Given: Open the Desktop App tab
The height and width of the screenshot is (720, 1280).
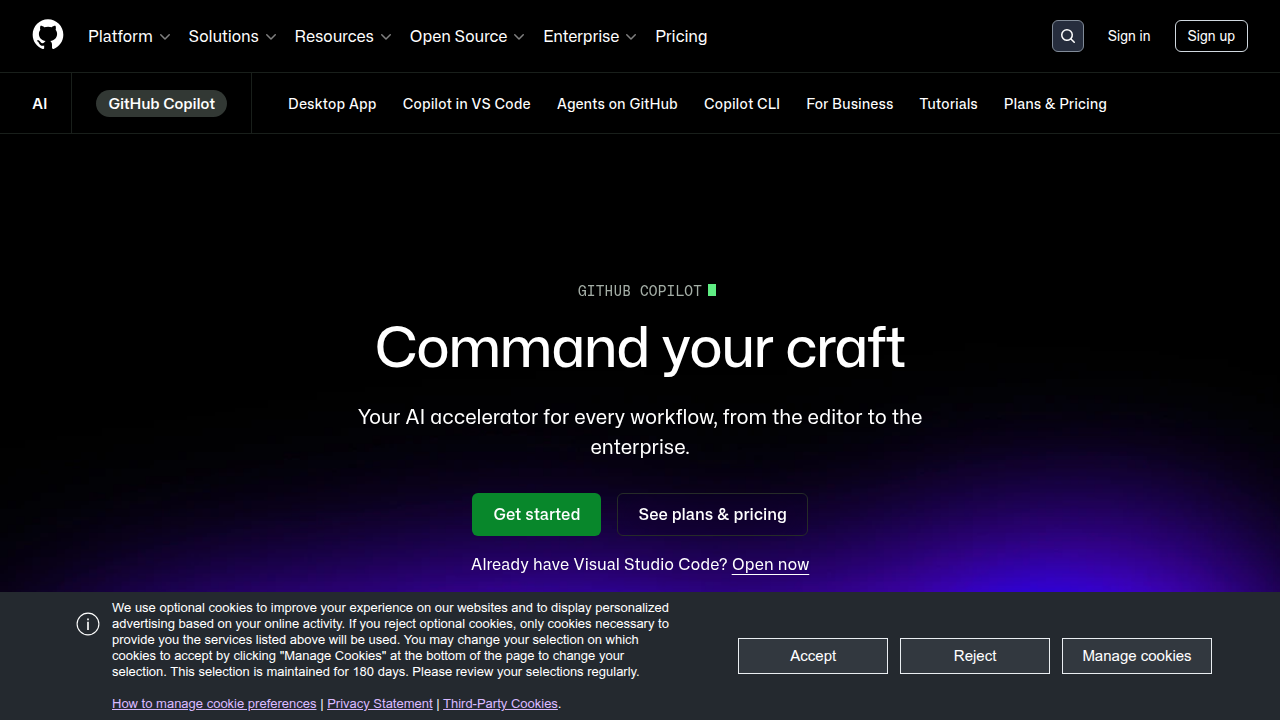Looking at the screenshot, I should (332, 104).
